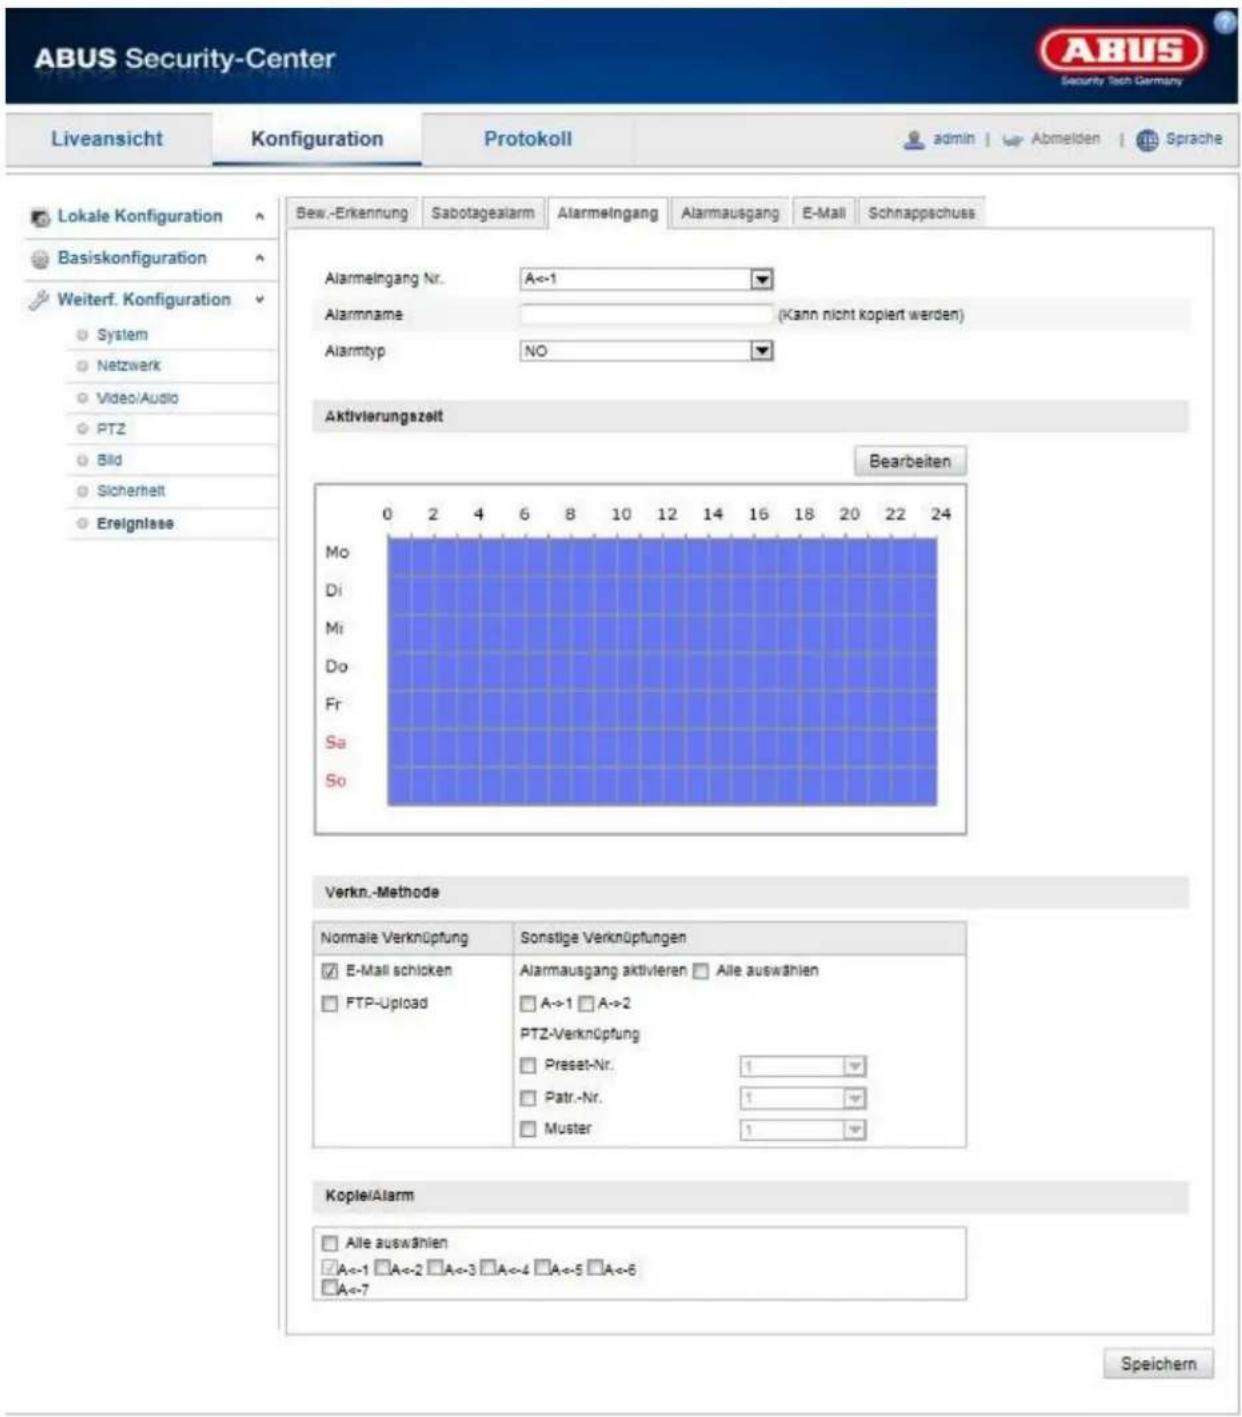Open Netzwerk in the sidebar

click(x=128, y=366)
